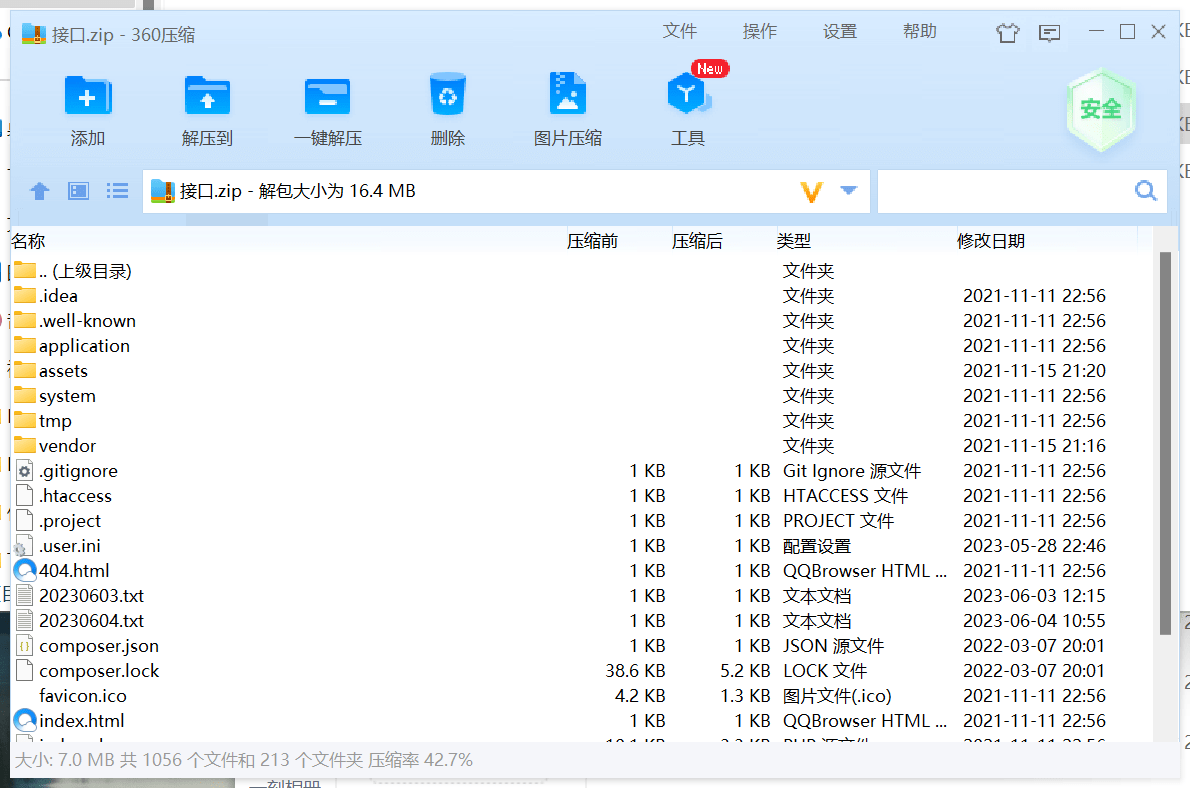
Task: Click the One-click Extract (一键解压) icon
Action: click(327, 97)
